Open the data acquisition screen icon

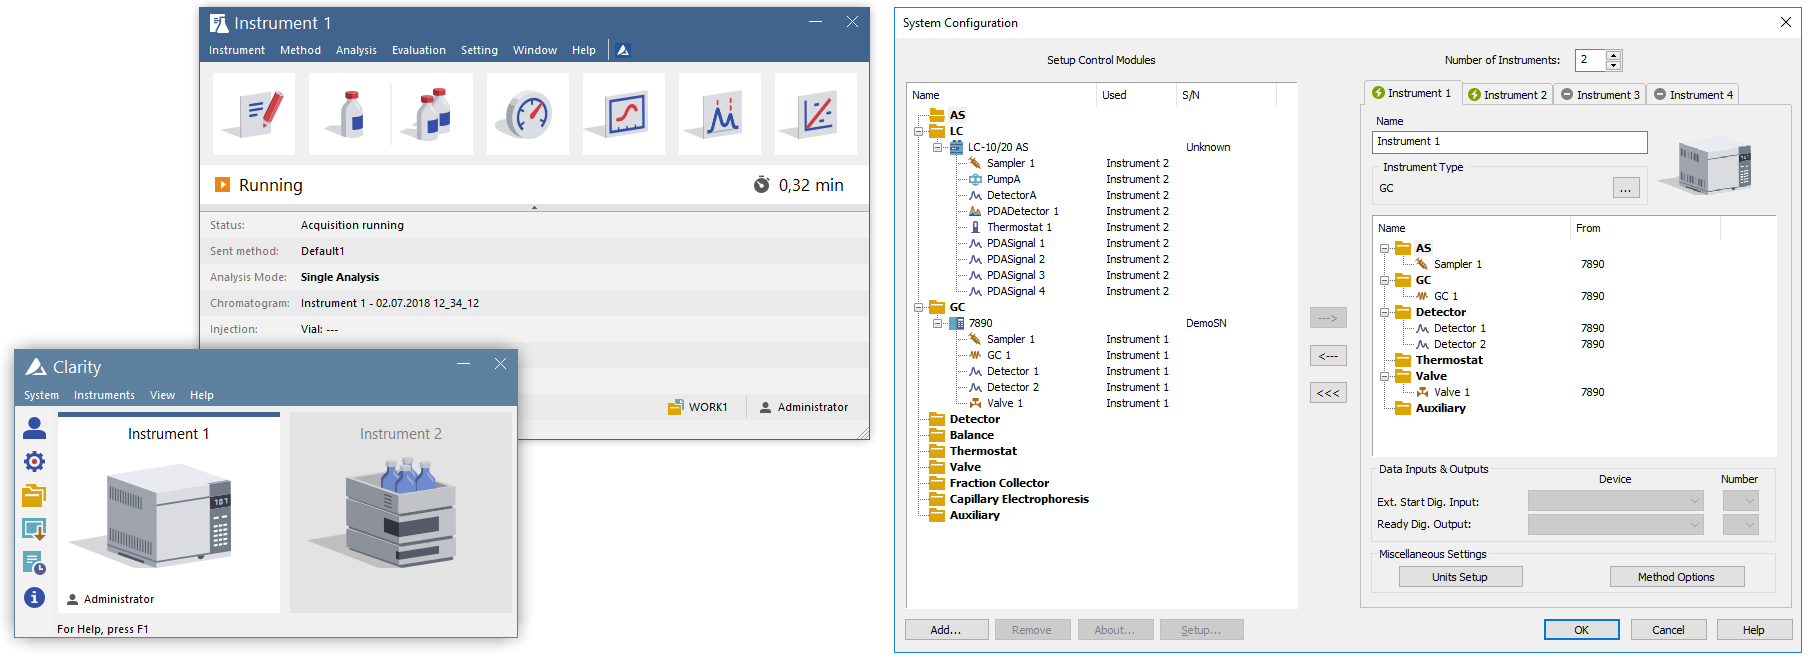click(x=624, y=114)
